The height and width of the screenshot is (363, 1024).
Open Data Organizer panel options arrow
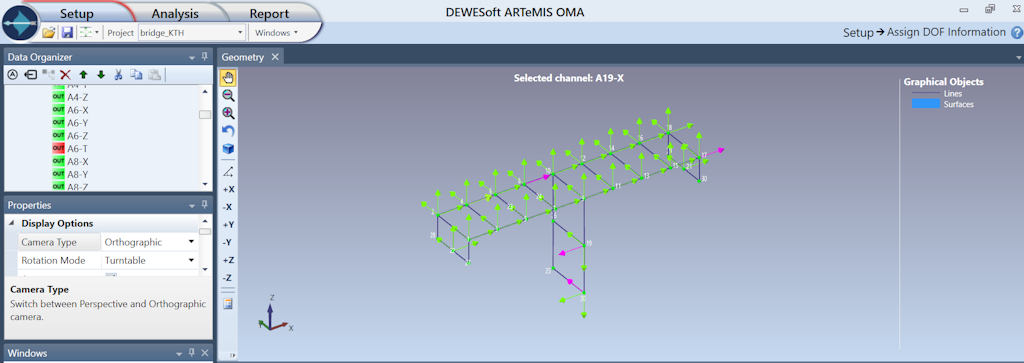pyautogui.click(x=191, y=57)
